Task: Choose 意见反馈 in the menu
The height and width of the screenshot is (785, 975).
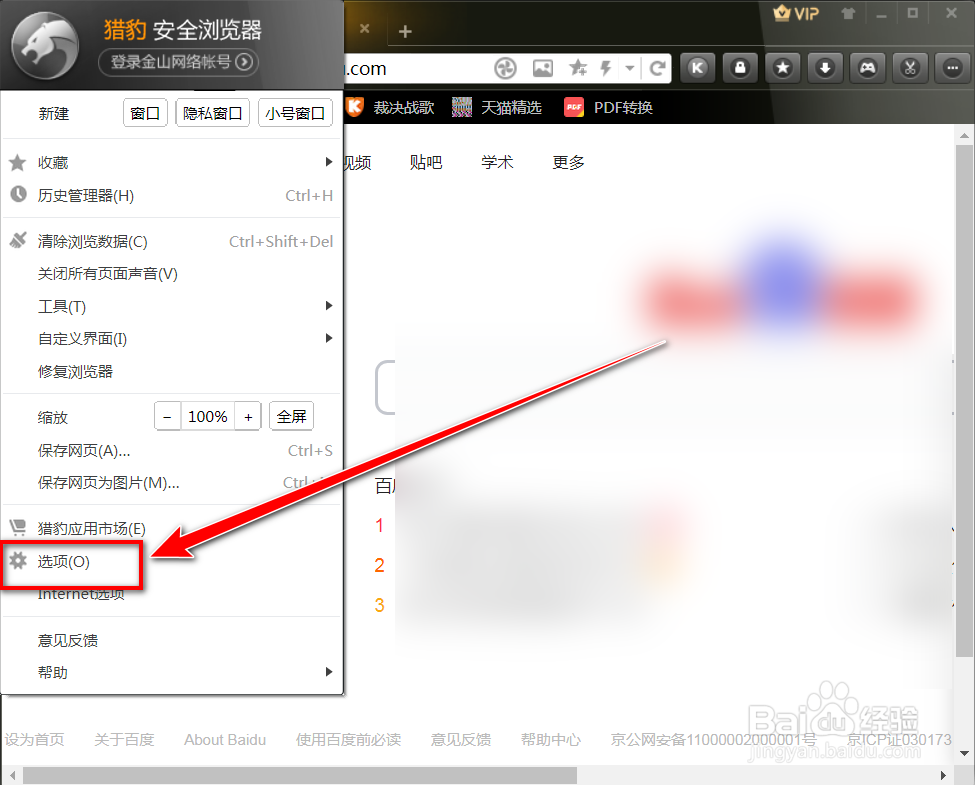Action: (172, 640)
